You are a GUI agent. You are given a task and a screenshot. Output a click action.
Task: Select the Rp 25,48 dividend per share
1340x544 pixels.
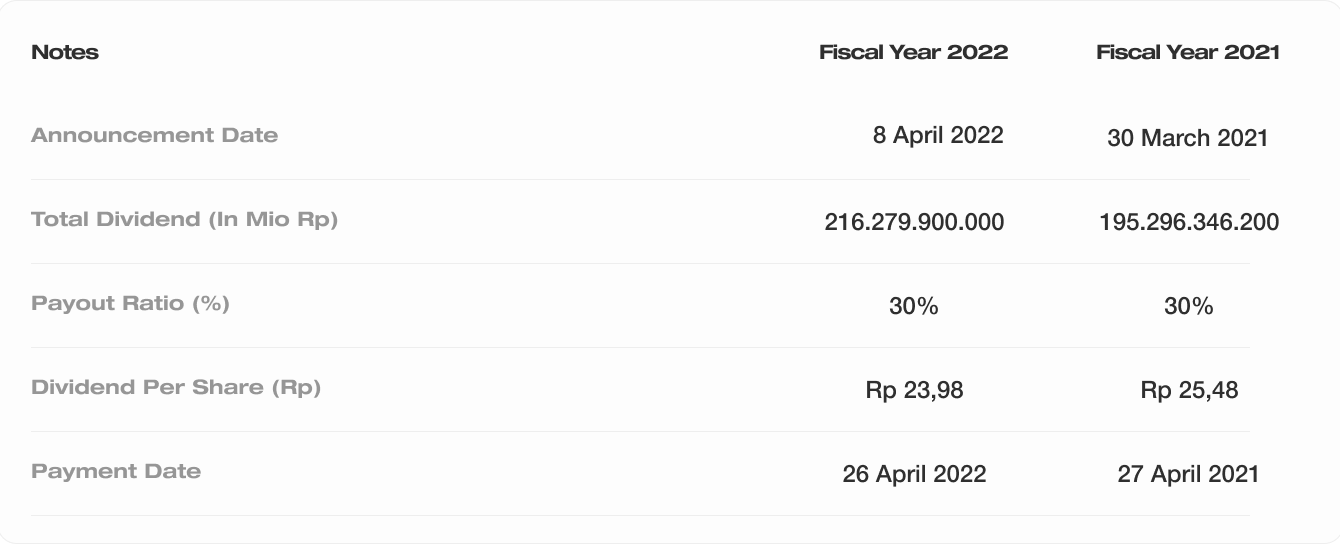point(1189,390)
